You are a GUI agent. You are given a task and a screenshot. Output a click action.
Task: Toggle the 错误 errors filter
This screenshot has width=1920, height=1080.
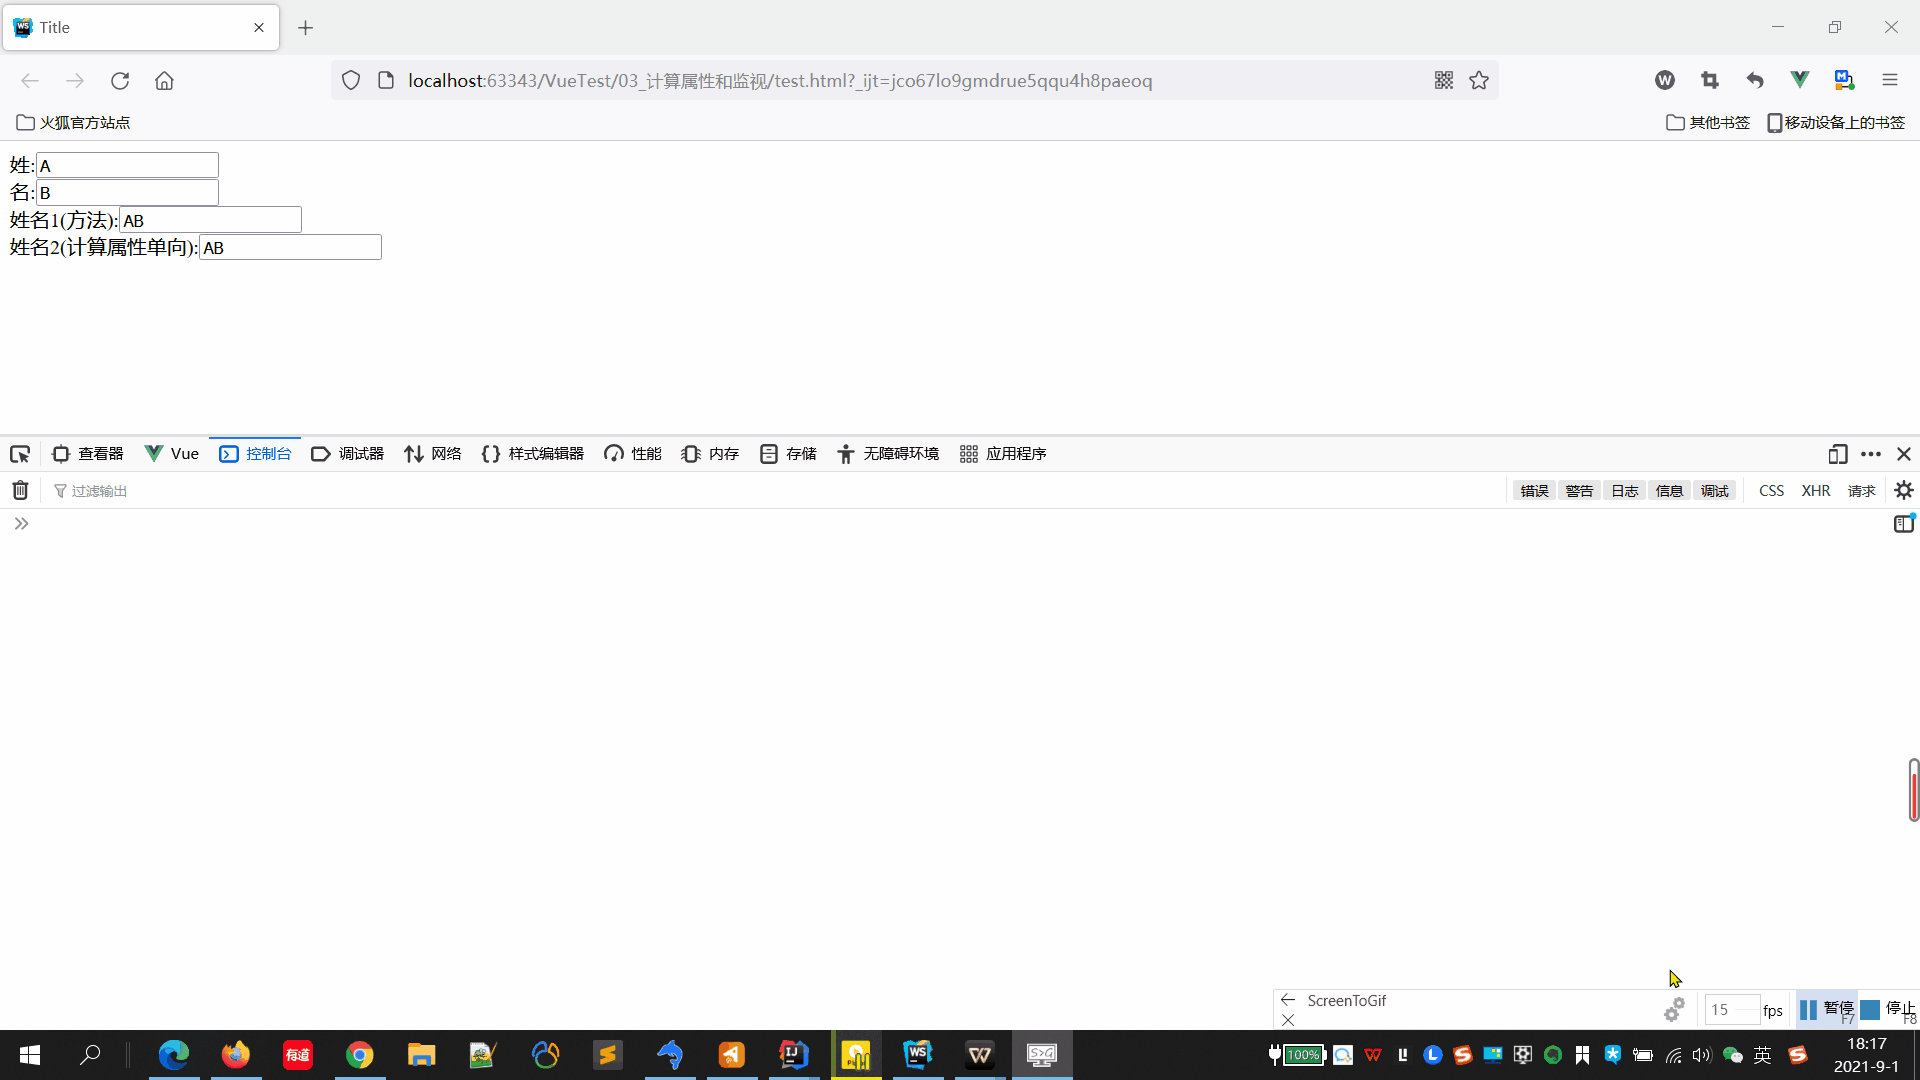tap(1534, 491)
